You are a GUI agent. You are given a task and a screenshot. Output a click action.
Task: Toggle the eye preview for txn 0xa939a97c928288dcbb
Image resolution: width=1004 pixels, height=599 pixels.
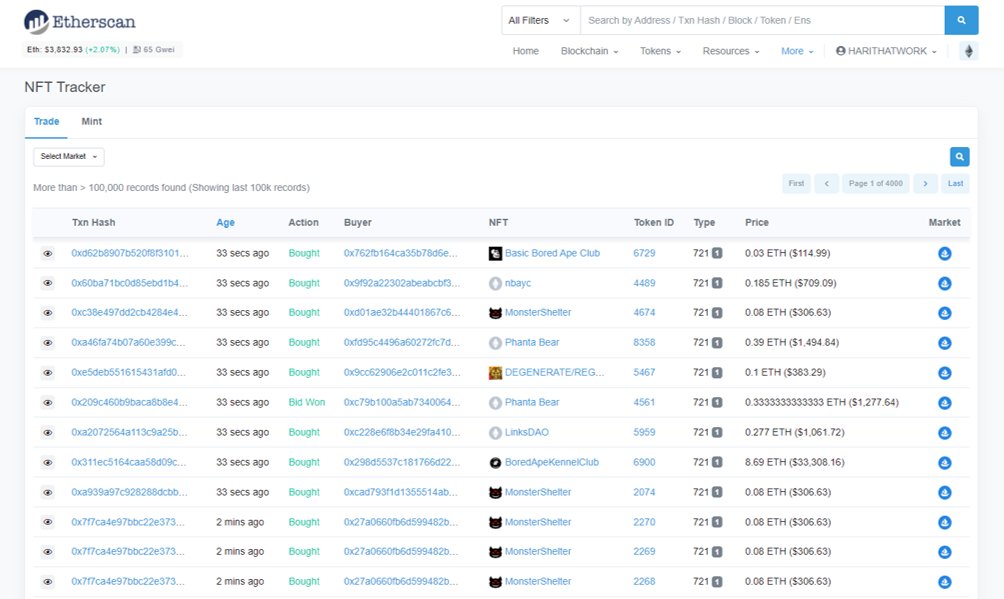(47, 493)
